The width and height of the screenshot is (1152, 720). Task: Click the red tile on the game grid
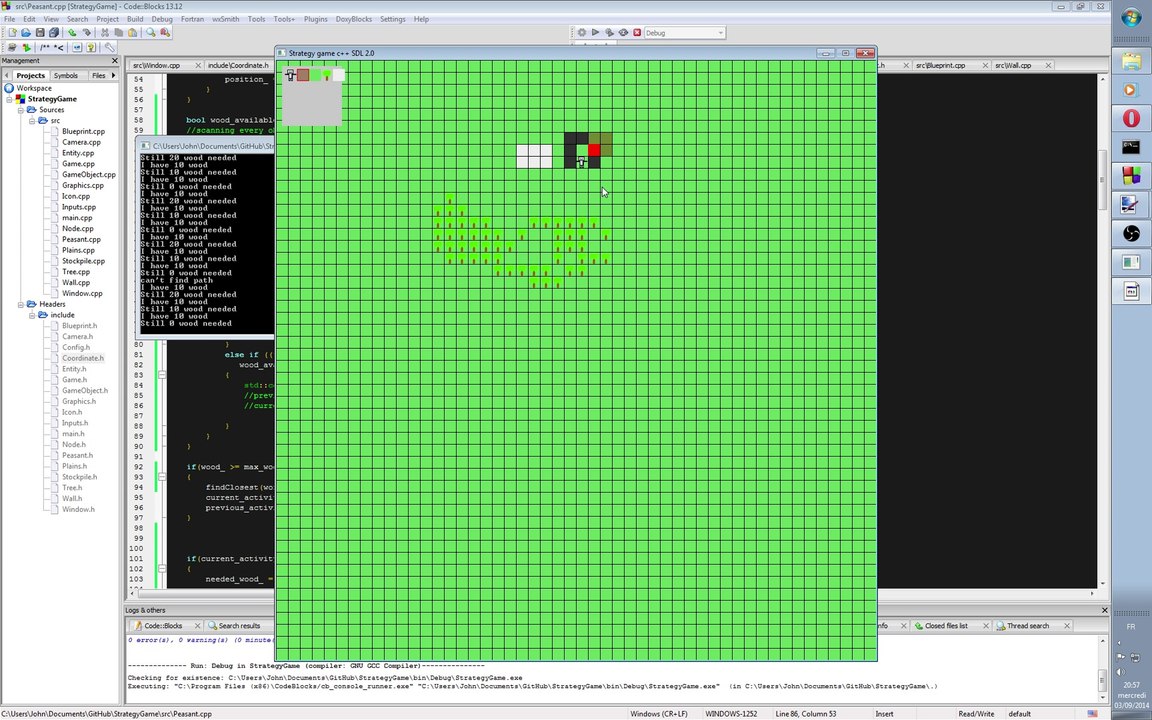pos(594,150)
